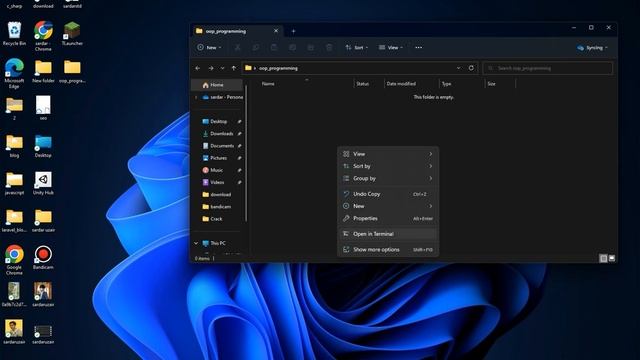Choose Properties in the context menu
The width and height of the screenshot is (640, 360).
pos(388,218)
